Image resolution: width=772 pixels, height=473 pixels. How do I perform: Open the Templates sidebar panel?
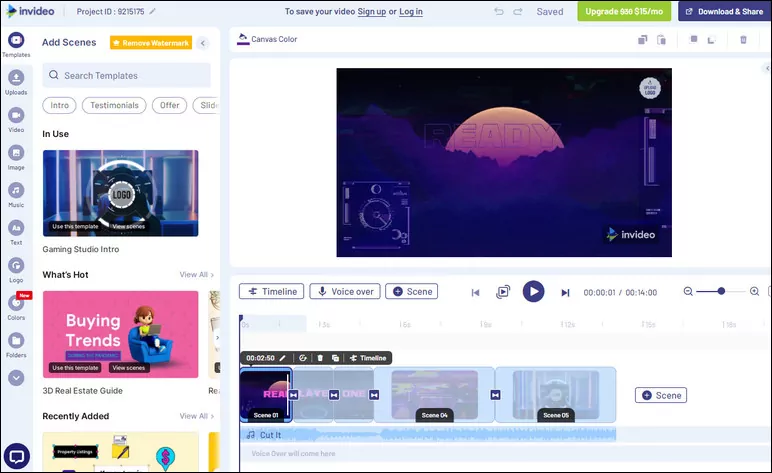tap(16, 45)
